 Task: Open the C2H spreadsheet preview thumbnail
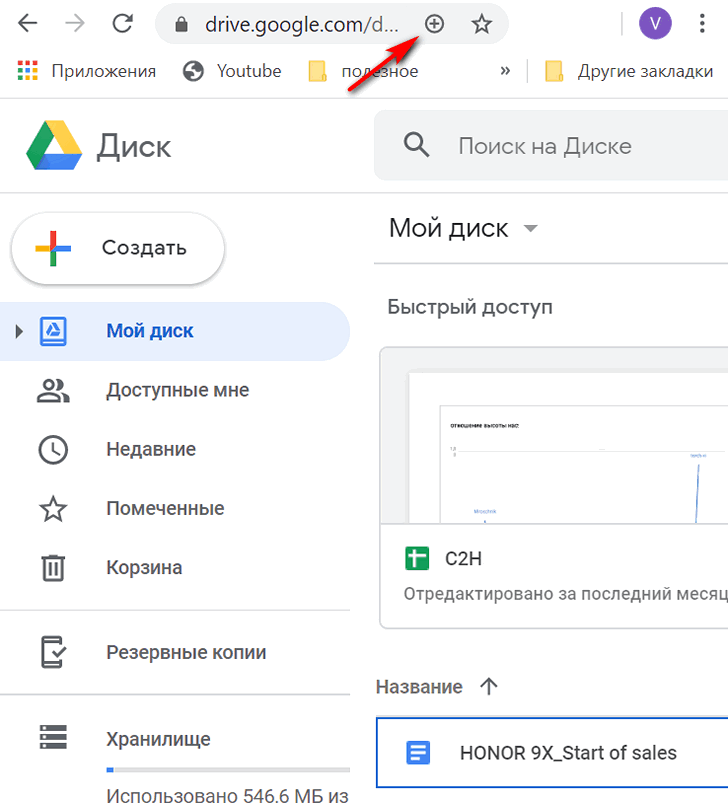click(x=554, y=435)
